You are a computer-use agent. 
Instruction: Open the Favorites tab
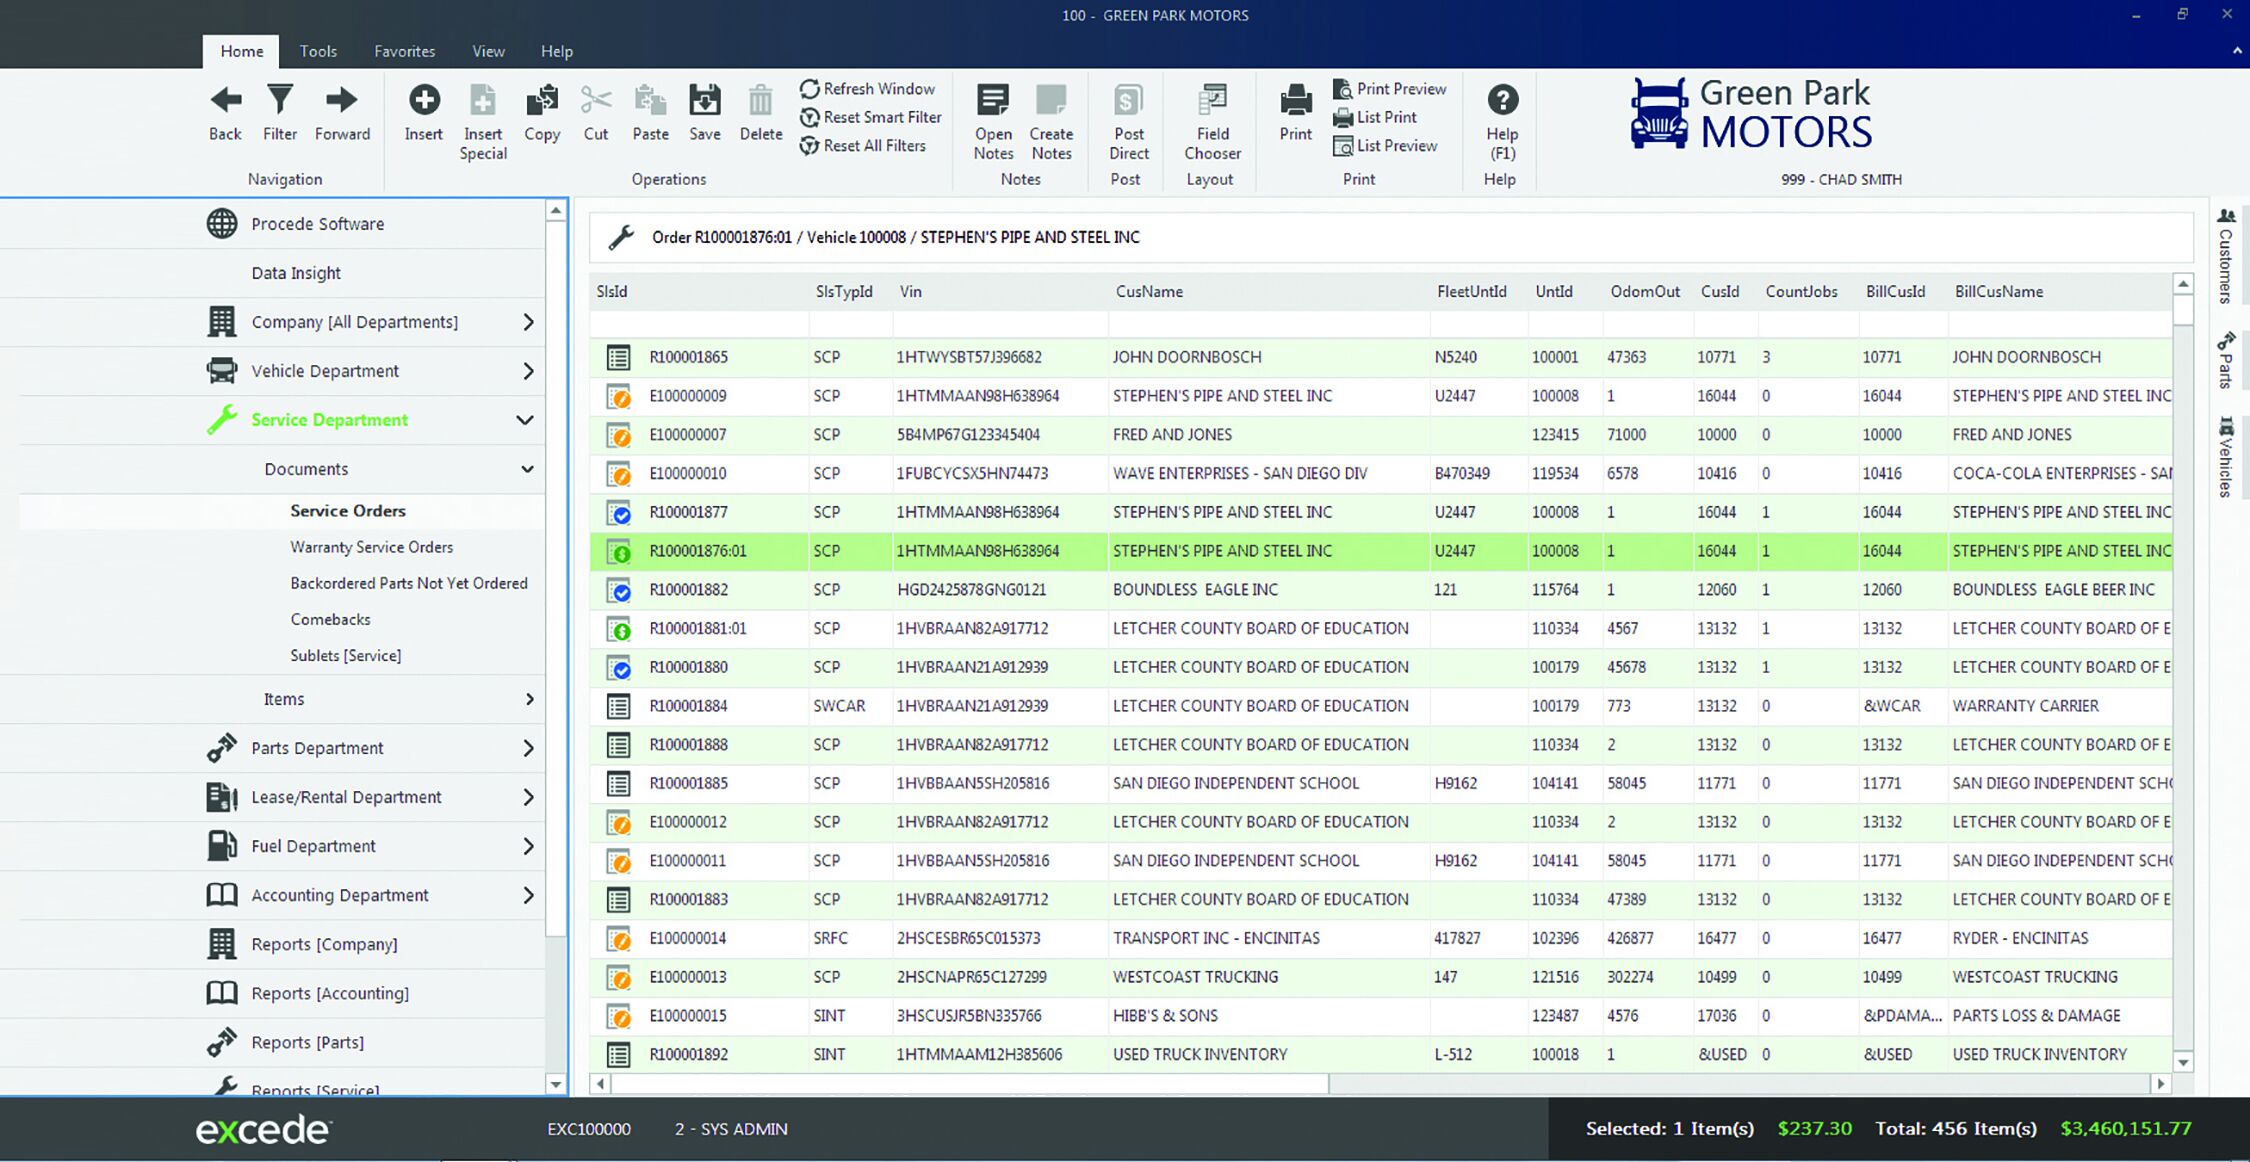404,51
